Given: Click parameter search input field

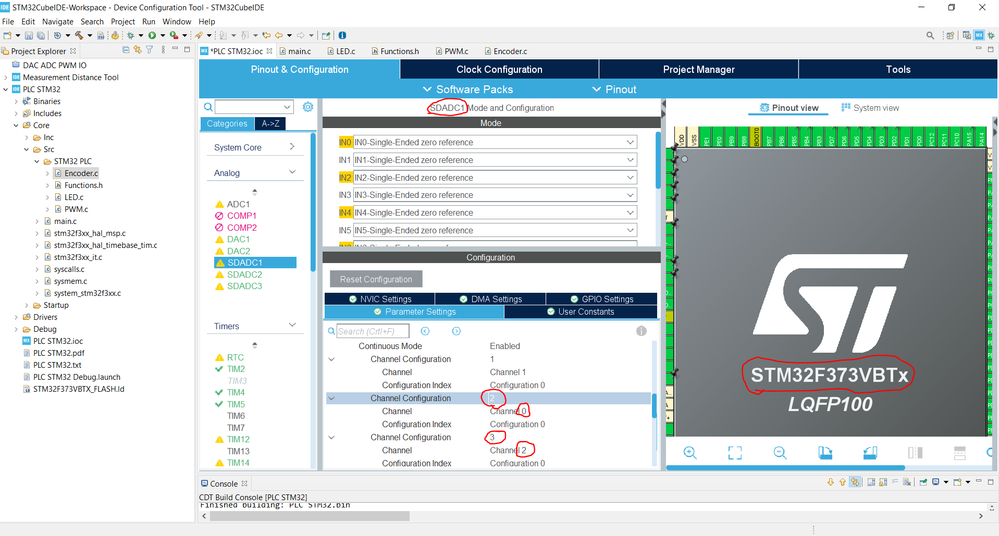Looking at the screenshot, I should [x=373, y=331].
